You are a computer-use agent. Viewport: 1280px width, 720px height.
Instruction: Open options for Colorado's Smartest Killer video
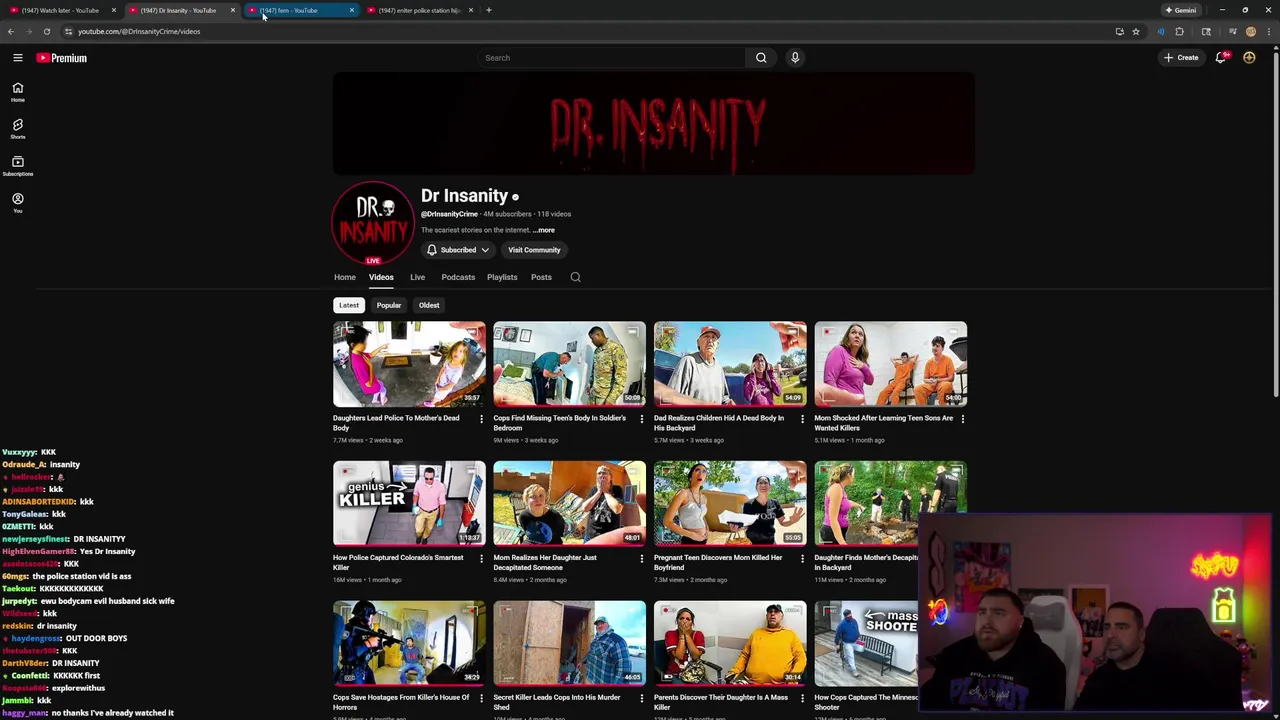(481, 558)
